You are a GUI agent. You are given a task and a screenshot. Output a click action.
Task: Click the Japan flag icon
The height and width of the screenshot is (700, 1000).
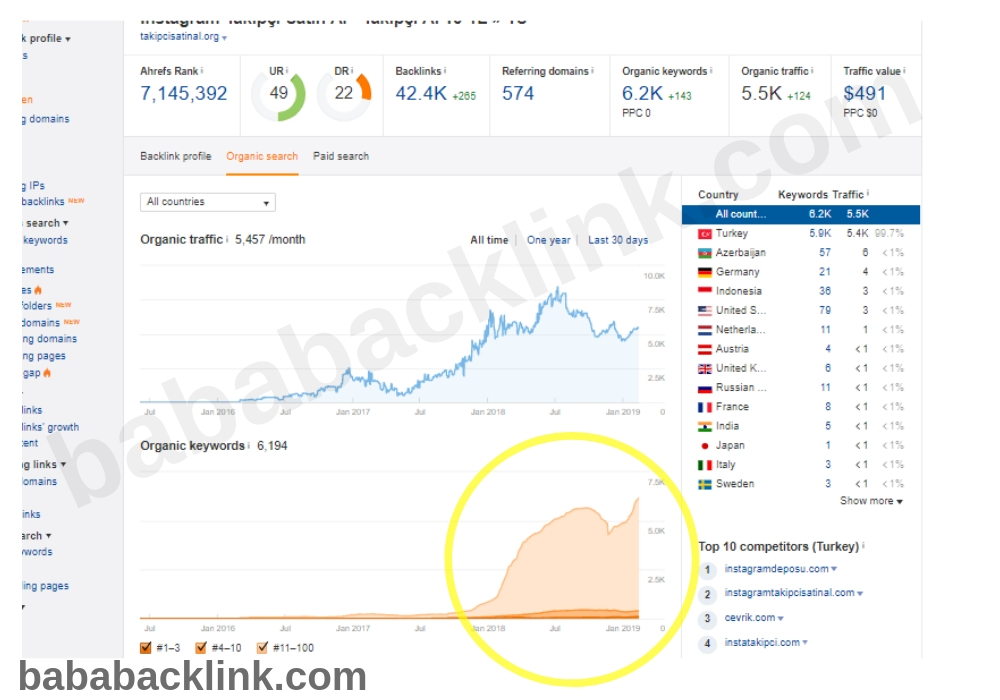[705, 446]
